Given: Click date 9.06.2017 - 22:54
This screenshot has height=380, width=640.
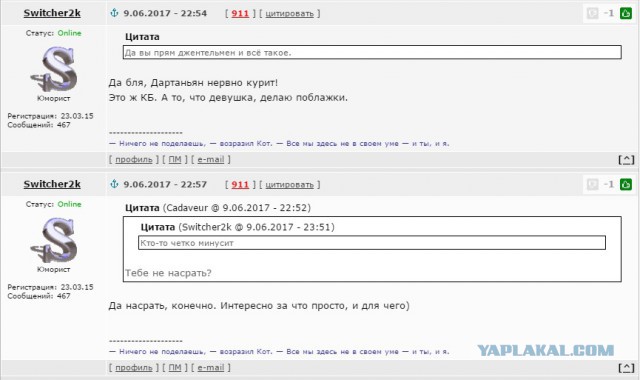Looking at the screenshot, I should point(165,13).
